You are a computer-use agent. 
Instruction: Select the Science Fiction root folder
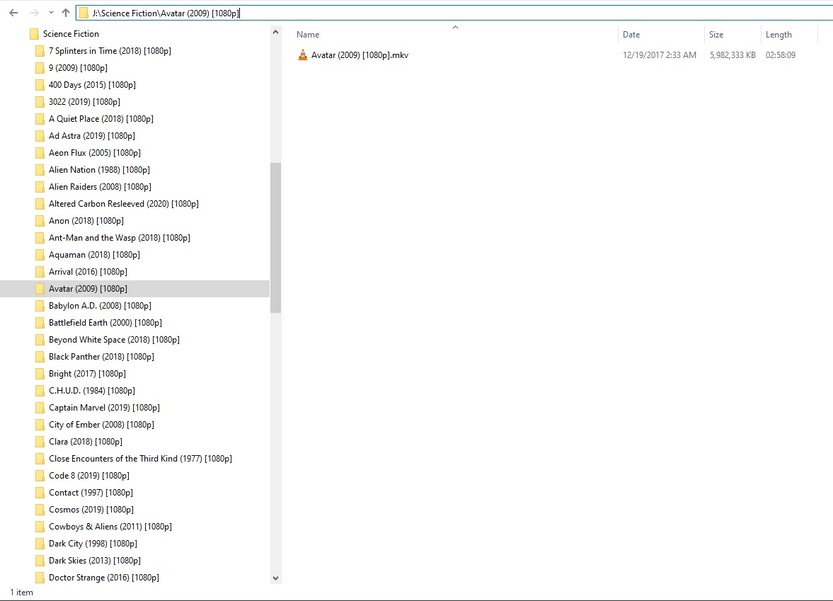71,34
